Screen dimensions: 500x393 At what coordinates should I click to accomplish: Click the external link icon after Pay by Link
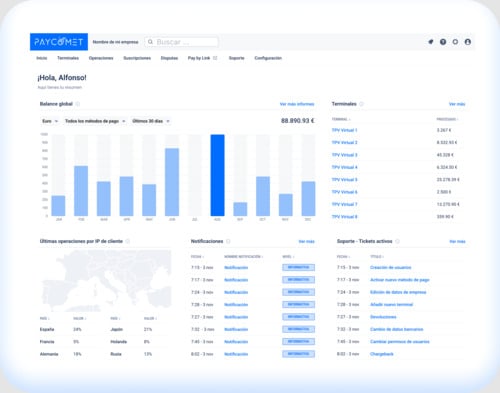pos(215,58)
